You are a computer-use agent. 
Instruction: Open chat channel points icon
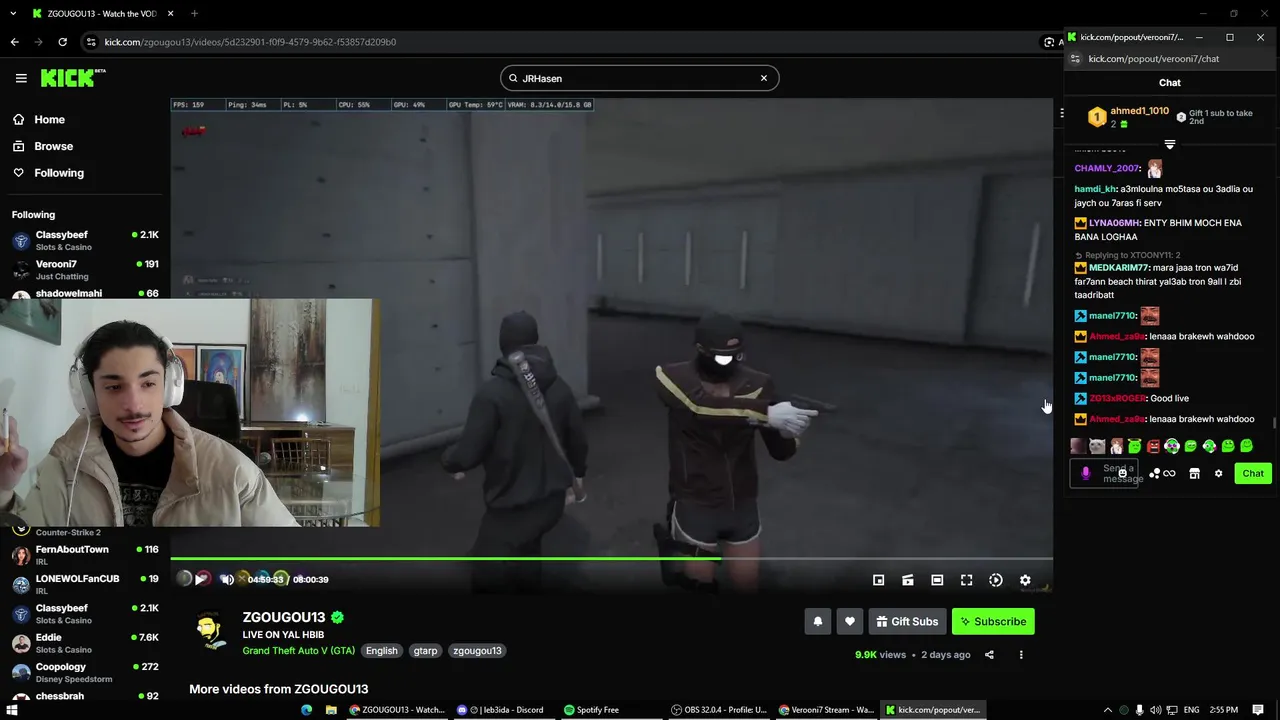point(1154,473)
